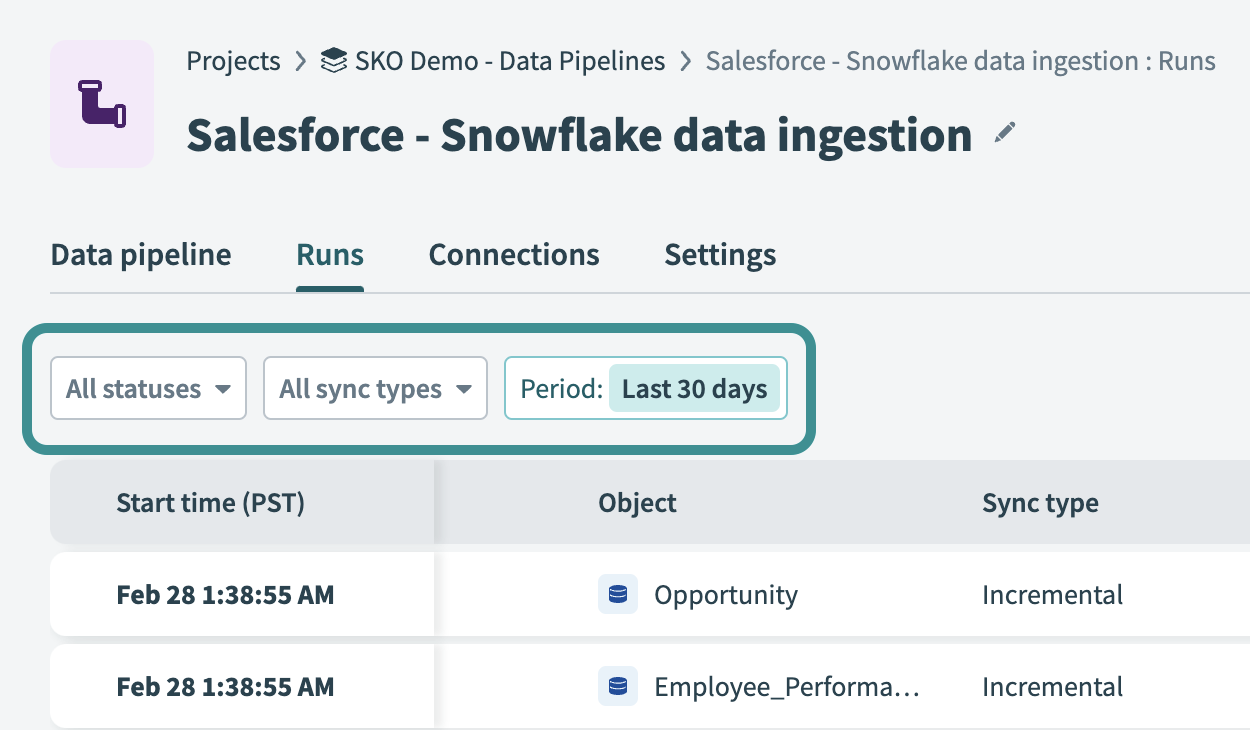Select the Runs tab
The width and height of the screenshot is (1250, 730).
coord(330,255)
